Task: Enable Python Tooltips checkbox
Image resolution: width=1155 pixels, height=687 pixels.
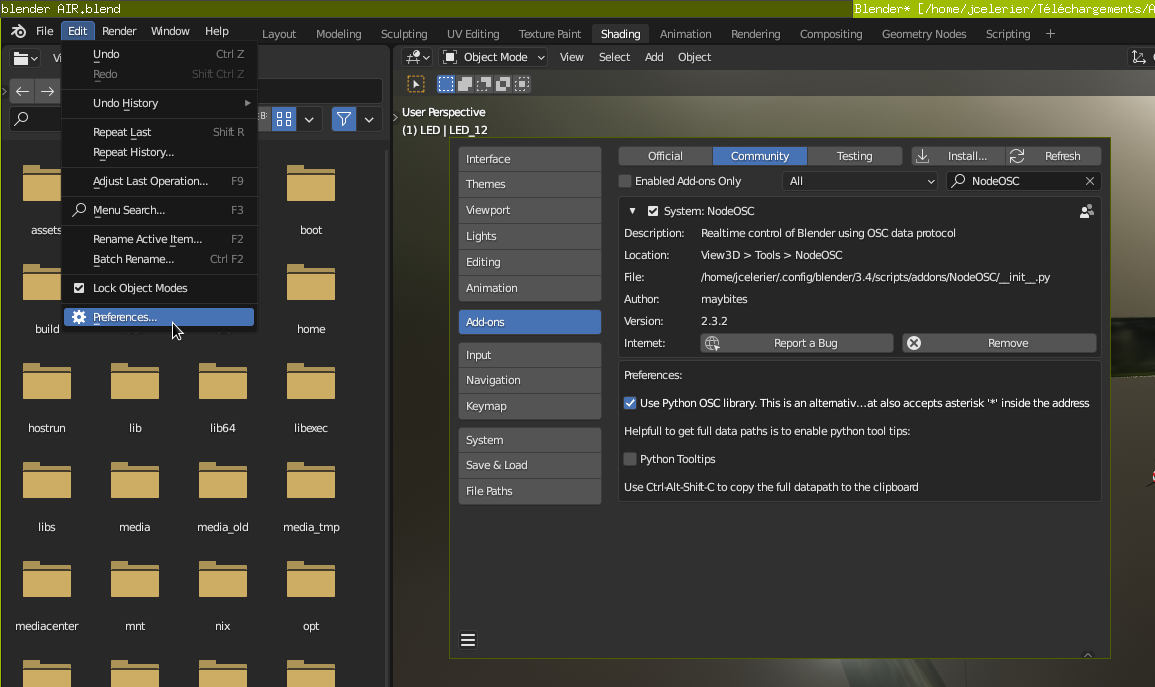Action: 630,459
